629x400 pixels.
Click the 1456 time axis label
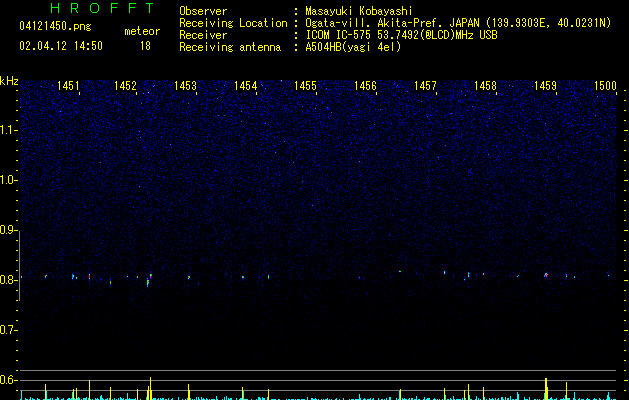pos(365,86)
